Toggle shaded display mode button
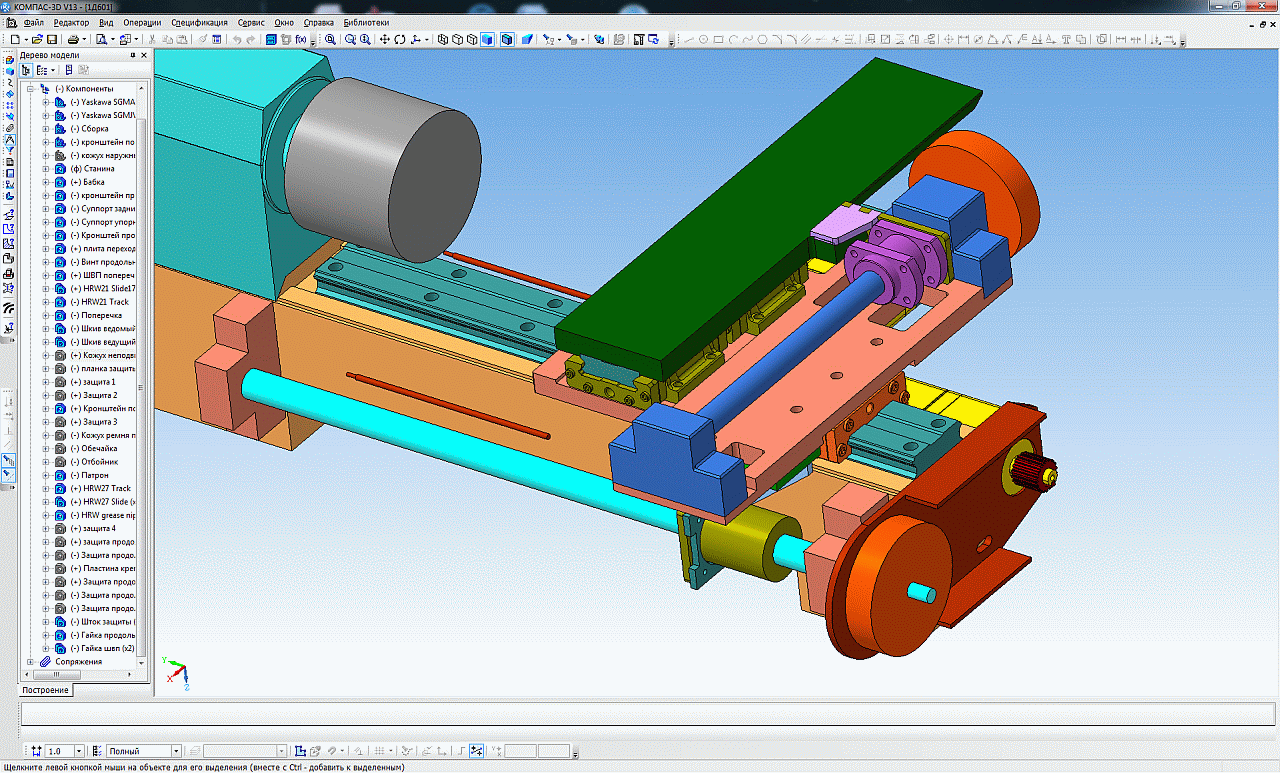The image size is (1280, 773). coord(487,39)
